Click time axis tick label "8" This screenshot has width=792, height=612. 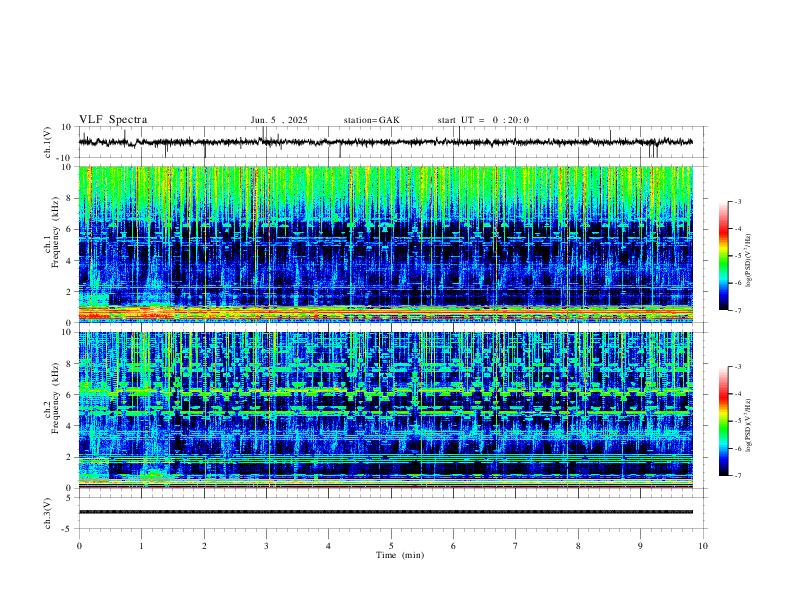[x=578, y=546]
